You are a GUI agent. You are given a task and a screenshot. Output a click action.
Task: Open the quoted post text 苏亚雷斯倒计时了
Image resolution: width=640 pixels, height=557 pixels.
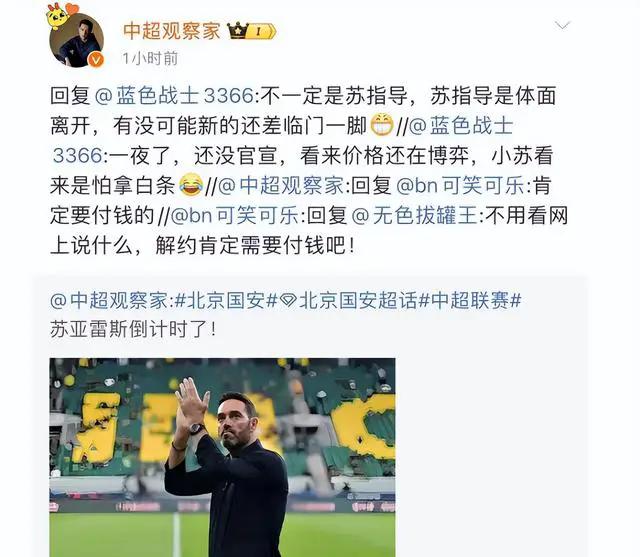coord(133,329)
